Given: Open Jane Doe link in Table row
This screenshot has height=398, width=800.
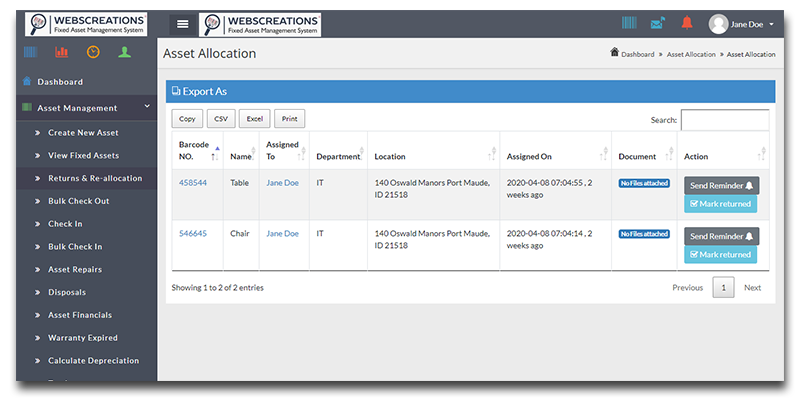Looking at the screenshot, I should (282, 183).
